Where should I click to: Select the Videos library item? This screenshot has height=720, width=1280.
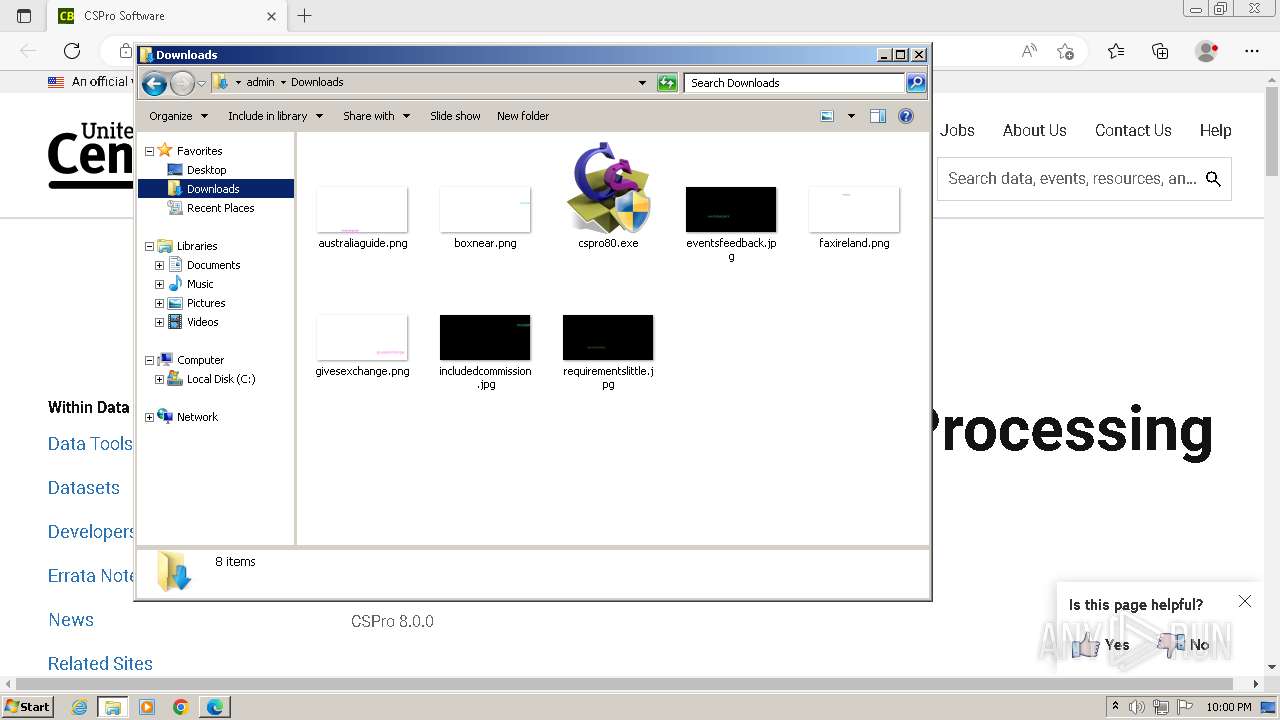pos(202,322)
